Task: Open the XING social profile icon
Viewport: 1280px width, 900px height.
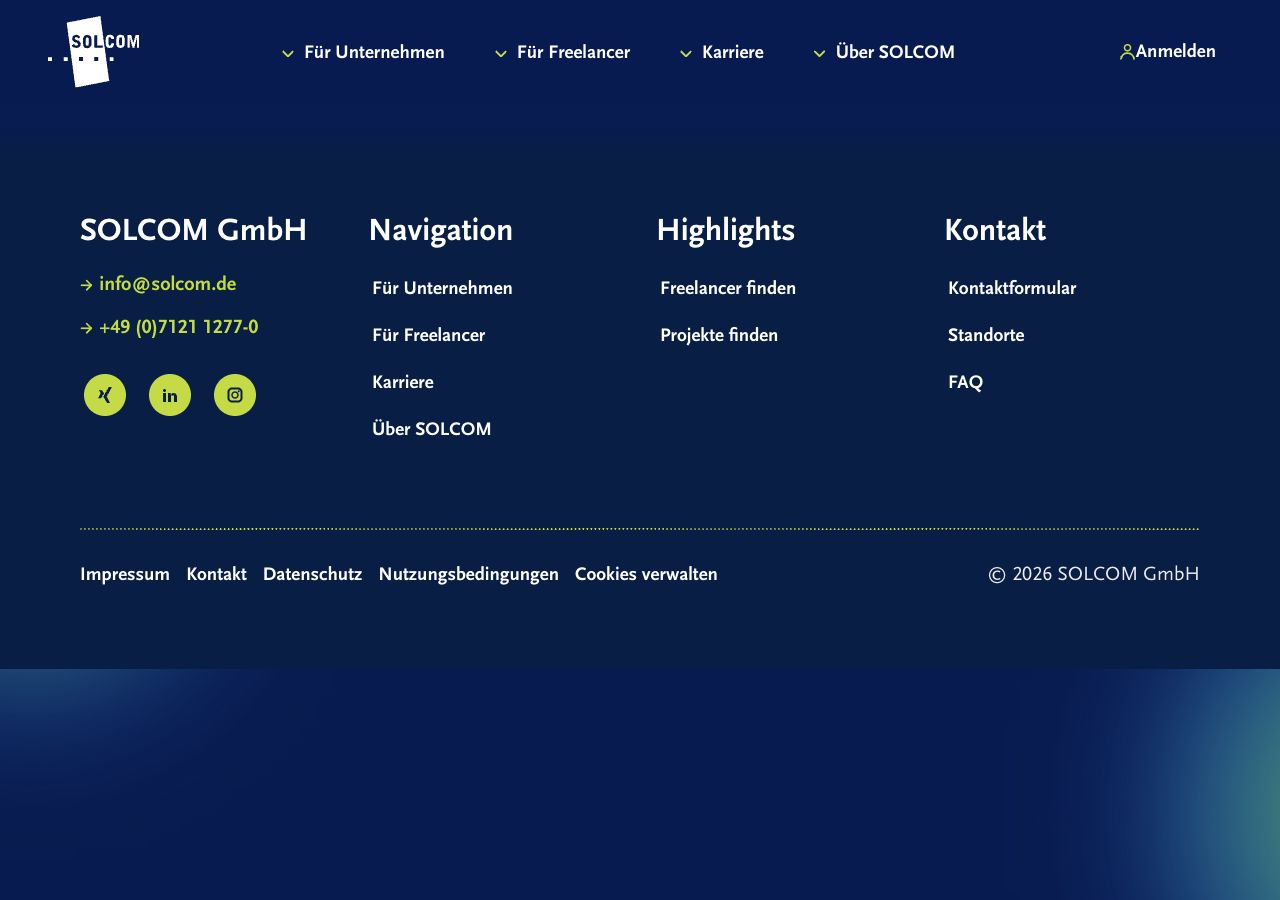Action: click(x=105, y=395)
